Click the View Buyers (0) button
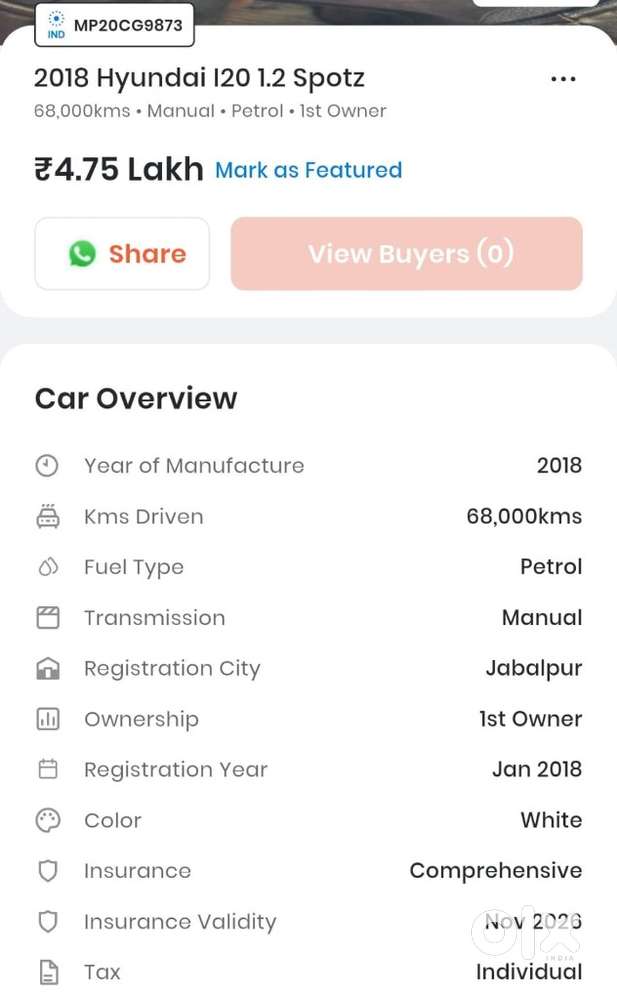Screen dimensions: 617x1000 [406, 253]
